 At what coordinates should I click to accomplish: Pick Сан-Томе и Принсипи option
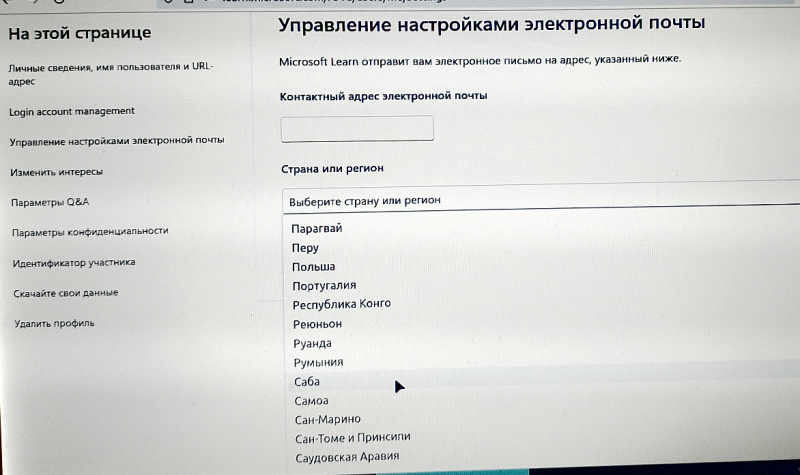pos(353,438)
